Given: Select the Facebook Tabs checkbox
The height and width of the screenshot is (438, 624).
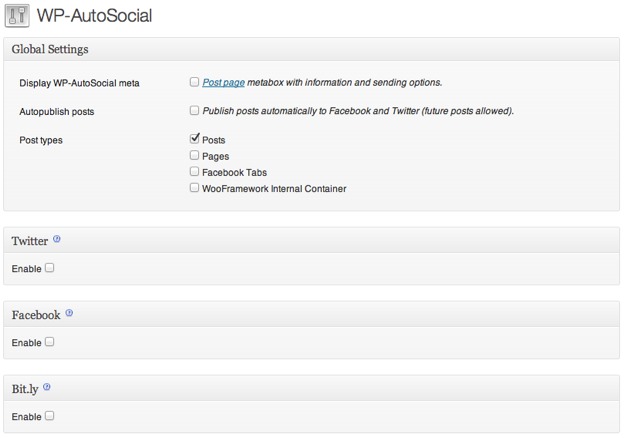Looking at the screenshot, I should (194, 172).
